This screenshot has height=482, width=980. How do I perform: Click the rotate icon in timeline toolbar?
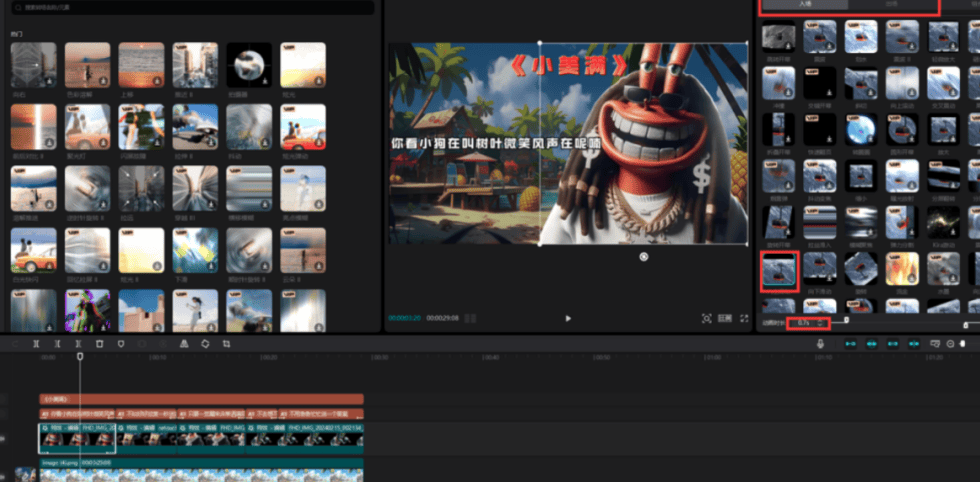coord(205,344)
